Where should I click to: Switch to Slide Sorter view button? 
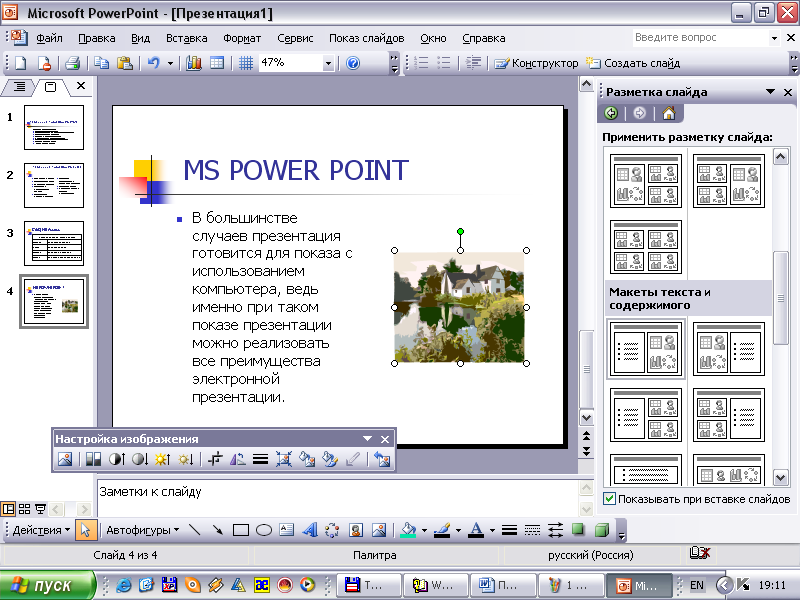click(x=24, y=509)
